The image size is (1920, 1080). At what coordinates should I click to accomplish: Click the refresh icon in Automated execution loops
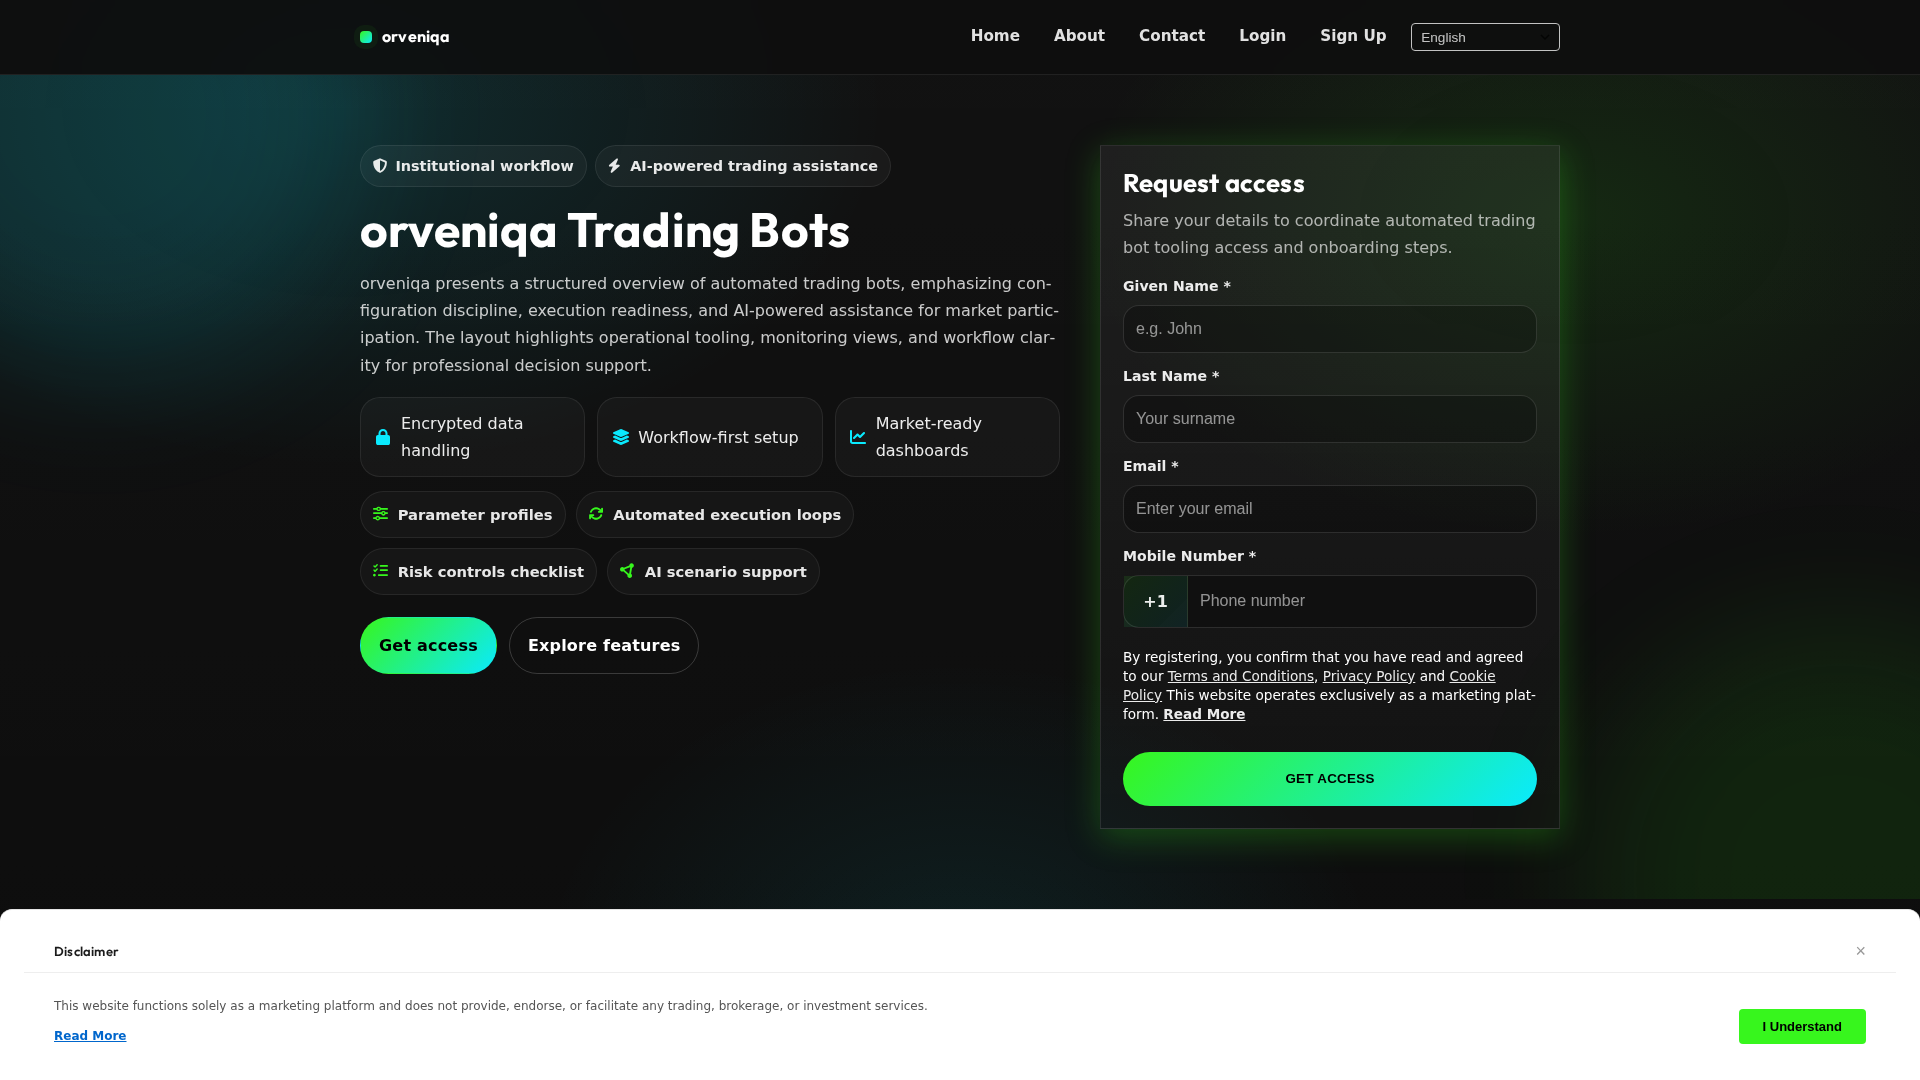tap(596, 514)
